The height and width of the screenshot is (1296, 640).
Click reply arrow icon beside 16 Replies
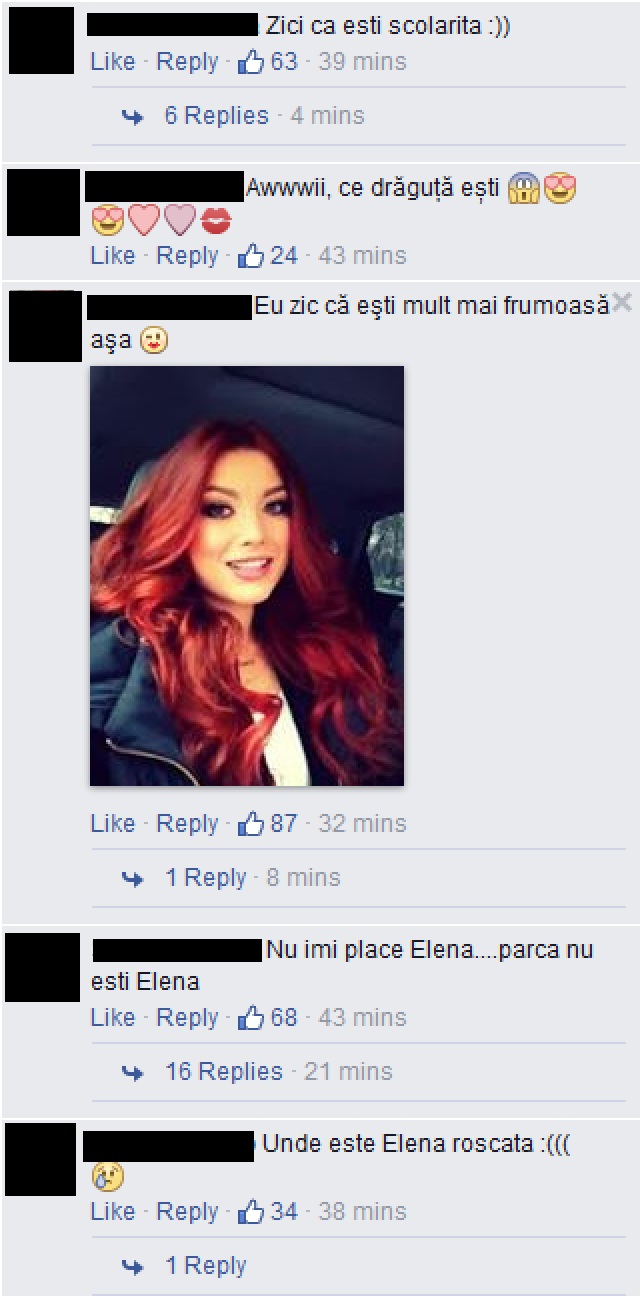tap(132, 1073)
